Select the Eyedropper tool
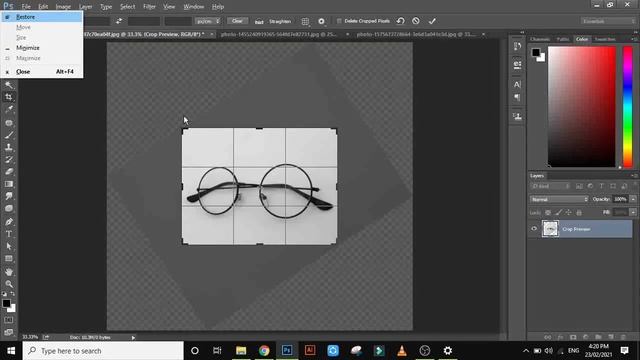640x360 pixels. (x=9, y=109)
